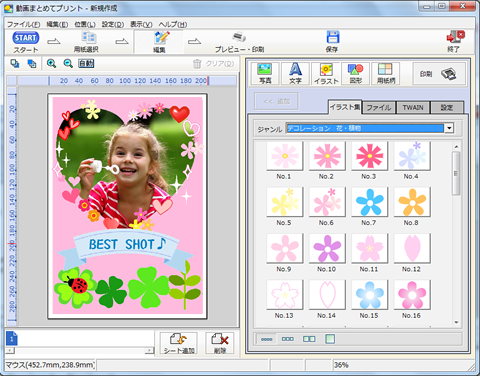
Task: Click the auto fit (自動) zoom button
Action: pyautogui.click(x=86, y=63)
